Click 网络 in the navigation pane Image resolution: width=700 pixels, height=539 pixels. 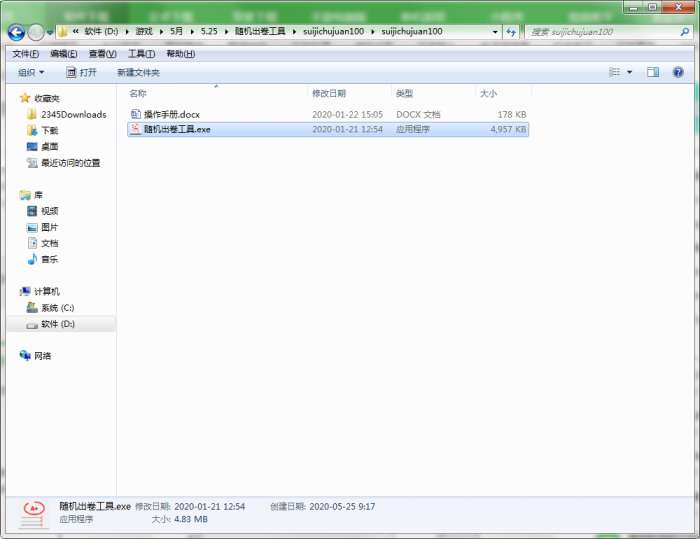pyautogui.click(x=42, y=356)
